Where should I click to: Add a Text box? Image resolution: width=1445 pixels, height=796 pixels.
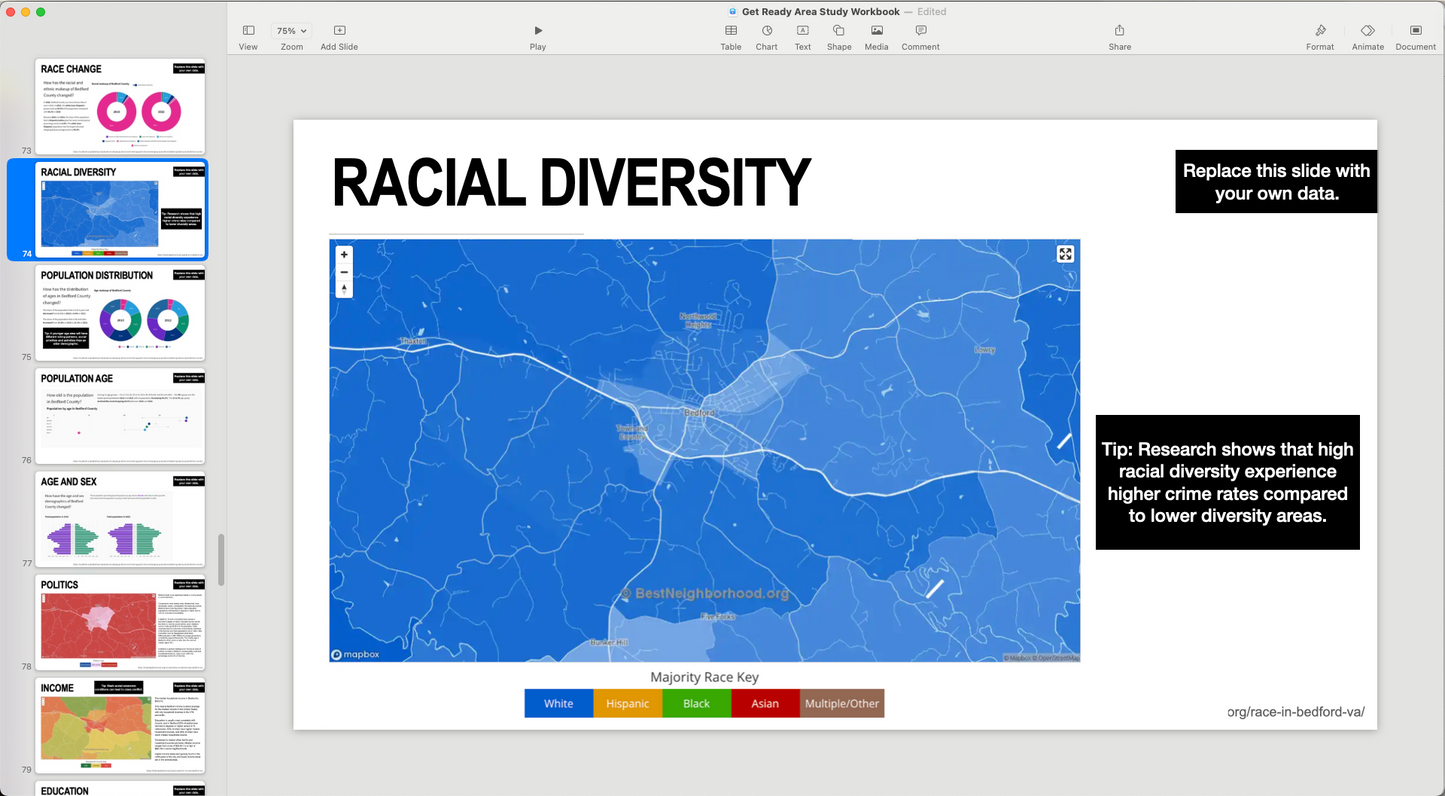tap(803, 37)
